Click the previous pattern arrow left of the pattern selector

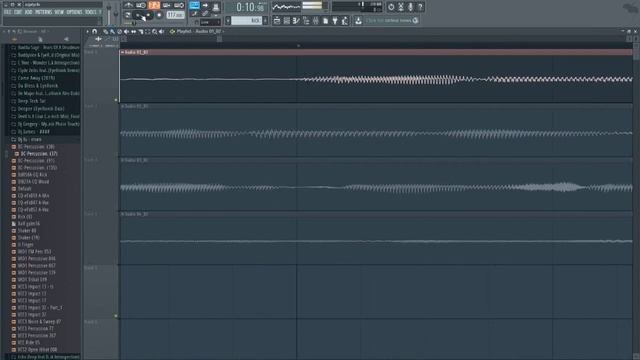pos(228,20)
